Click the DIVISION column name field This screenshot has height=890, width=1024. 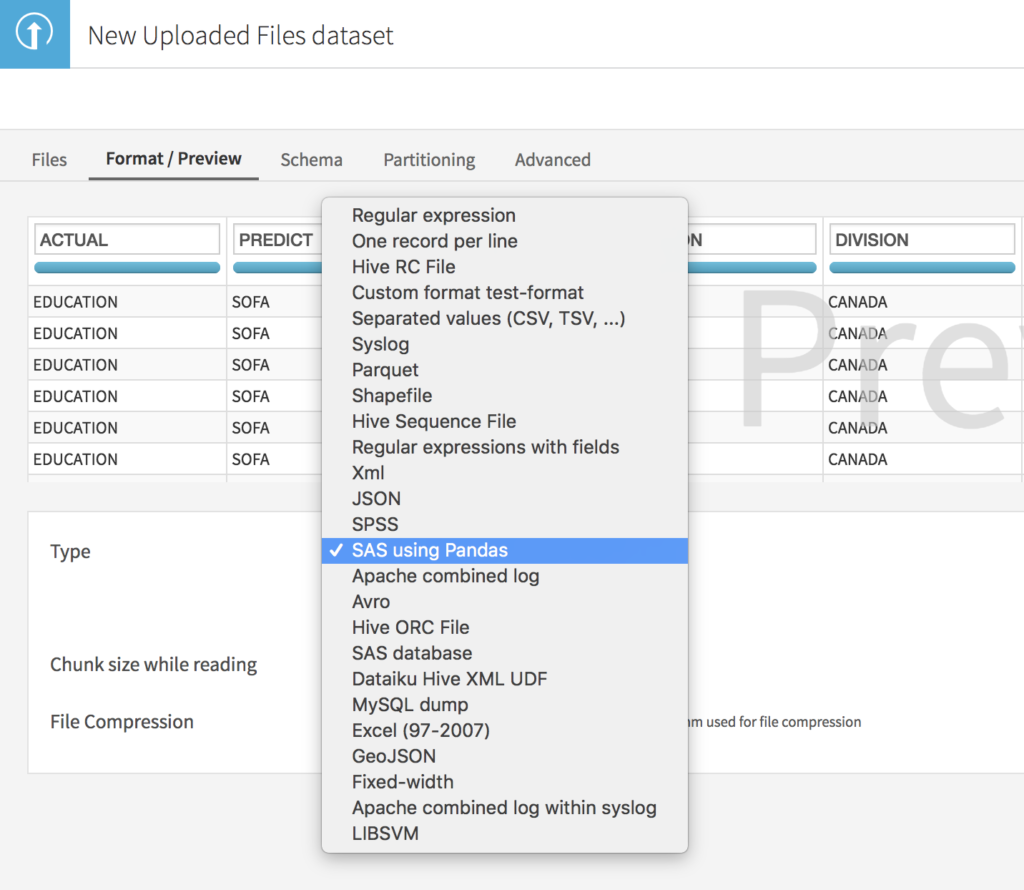[921, 239]
